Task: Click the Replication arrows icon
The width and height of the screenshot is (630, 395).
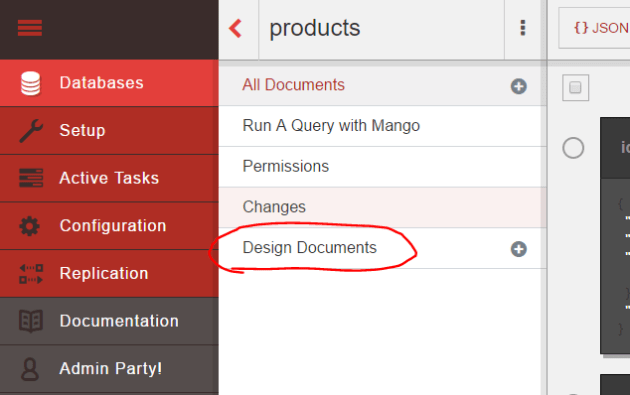Action: 31,274
